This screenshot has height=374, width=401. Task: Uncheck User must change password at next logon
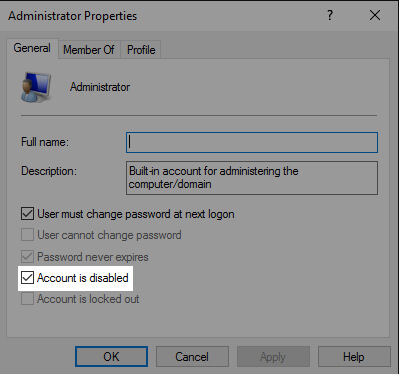(x=27, y=214)
